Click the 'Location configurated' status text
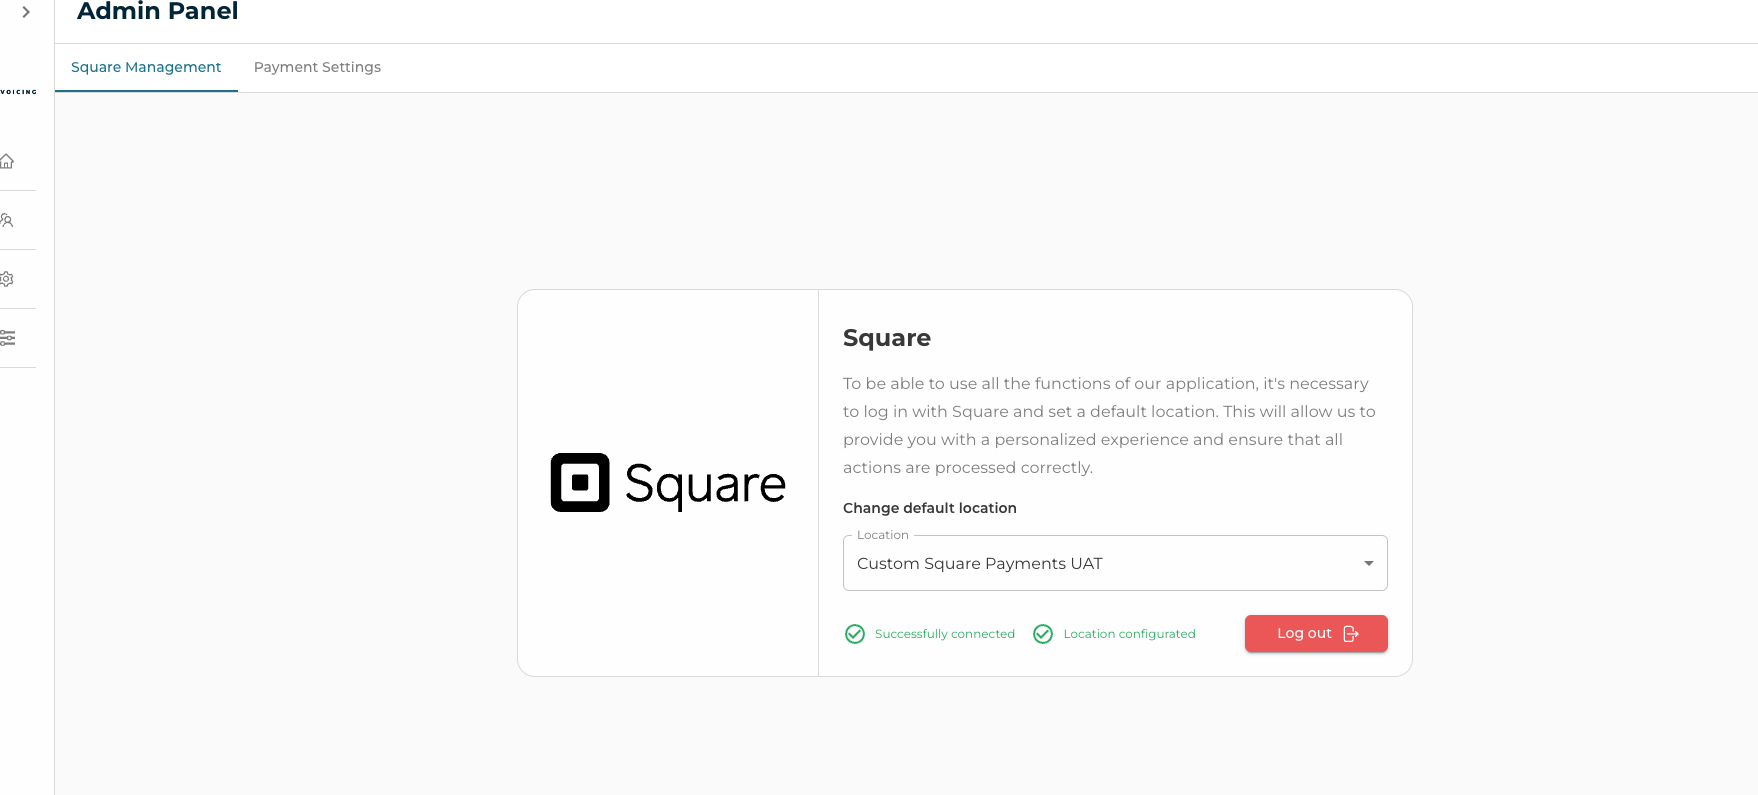The height and width of the screenshot is (795, 1758). (1130, 634)
